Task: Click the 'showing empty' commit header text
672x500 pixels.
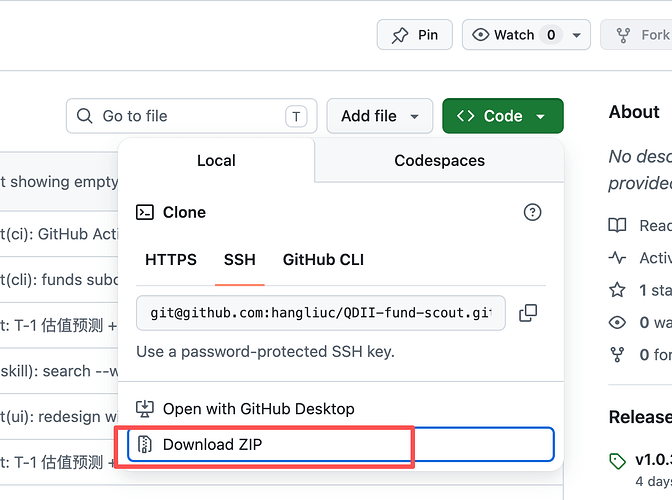Action: [x=64, y=182]
